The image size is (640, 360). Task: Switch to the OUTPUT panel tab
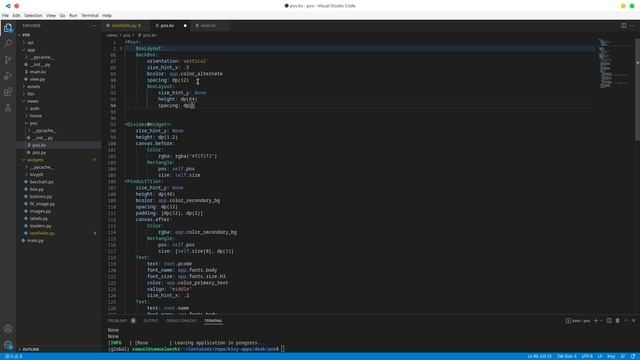pyautogui.click(x=151, y=321)
